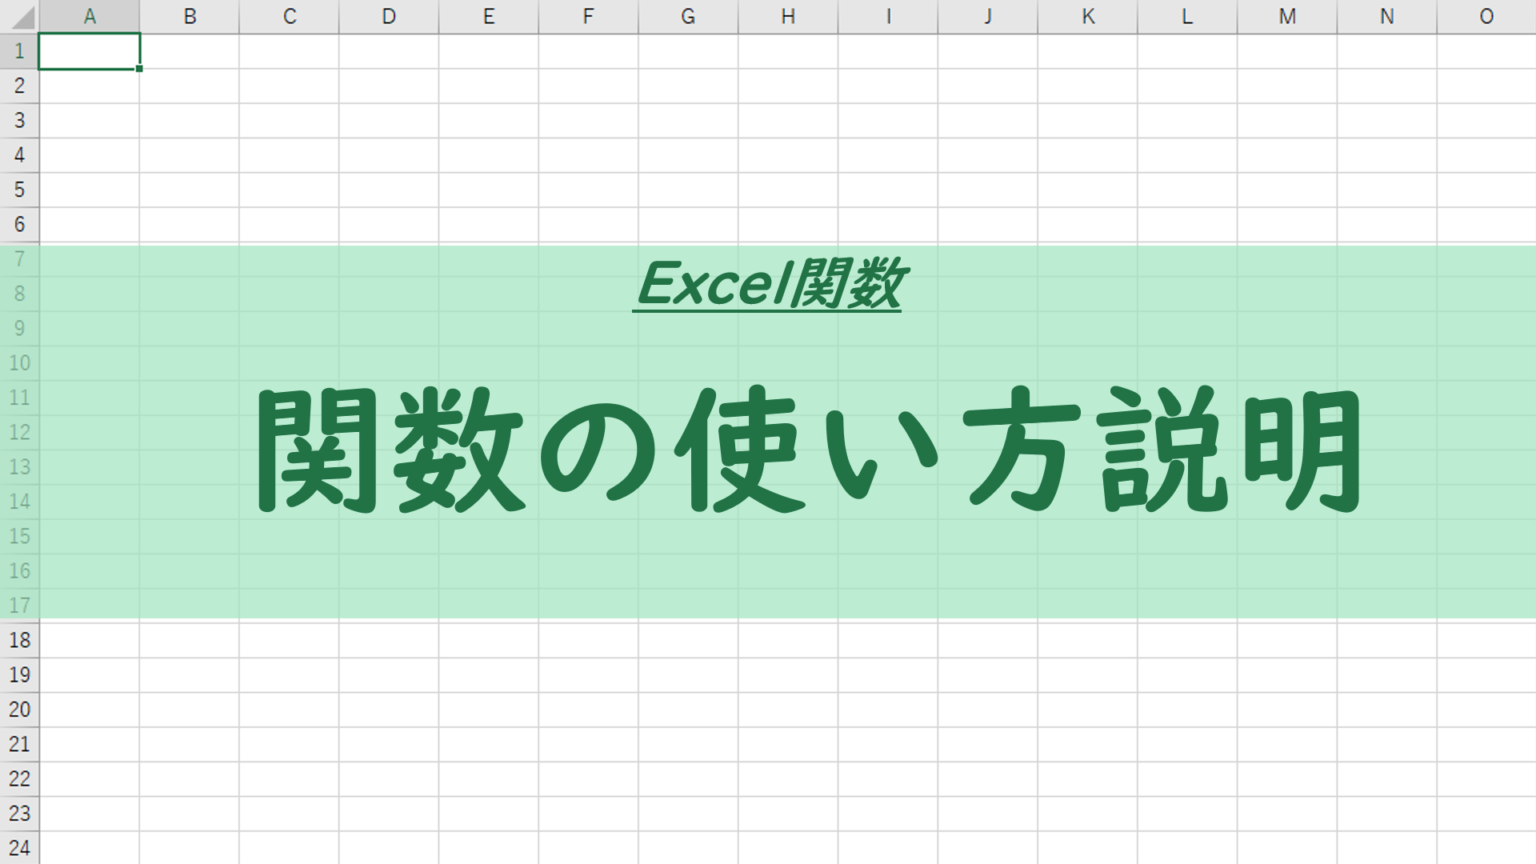The width and height of the screenshot is (1536, 864).
Task: Select column D header
Action: (x=389, y=17)
